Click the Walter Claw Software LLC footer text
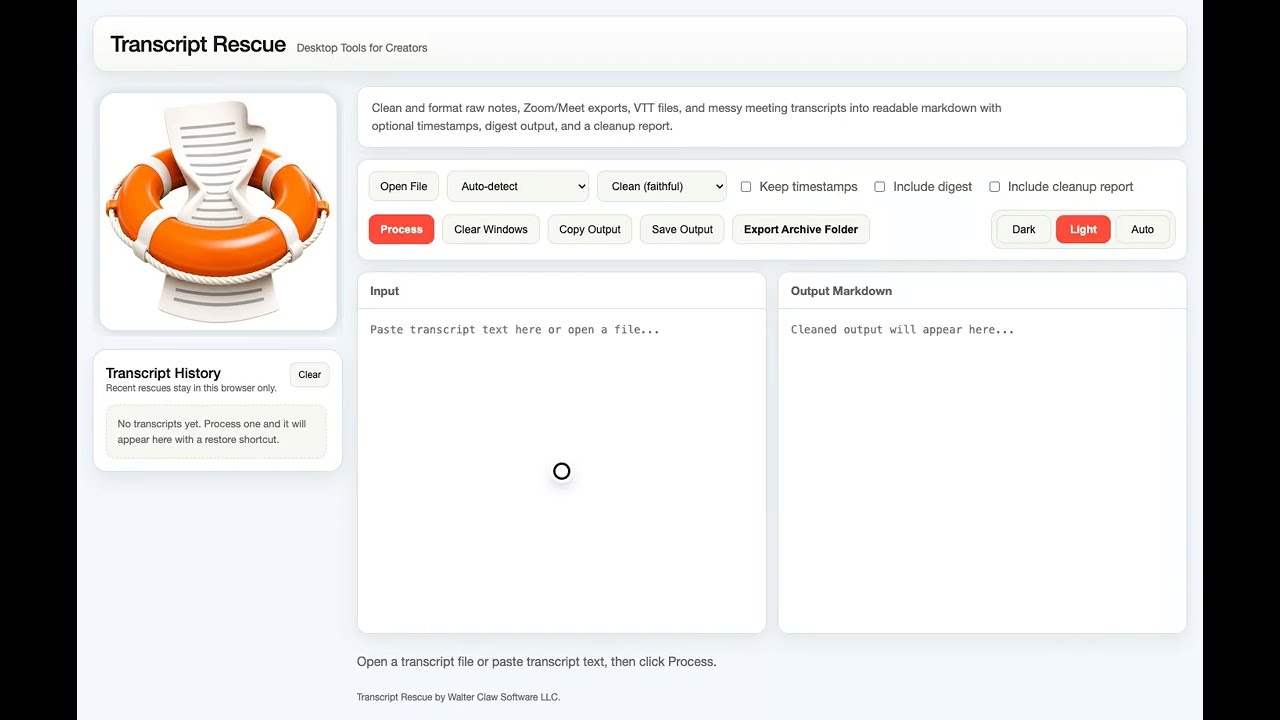Image resolution: width=1280 pixels, height=720 pixels. coord(458,697)
